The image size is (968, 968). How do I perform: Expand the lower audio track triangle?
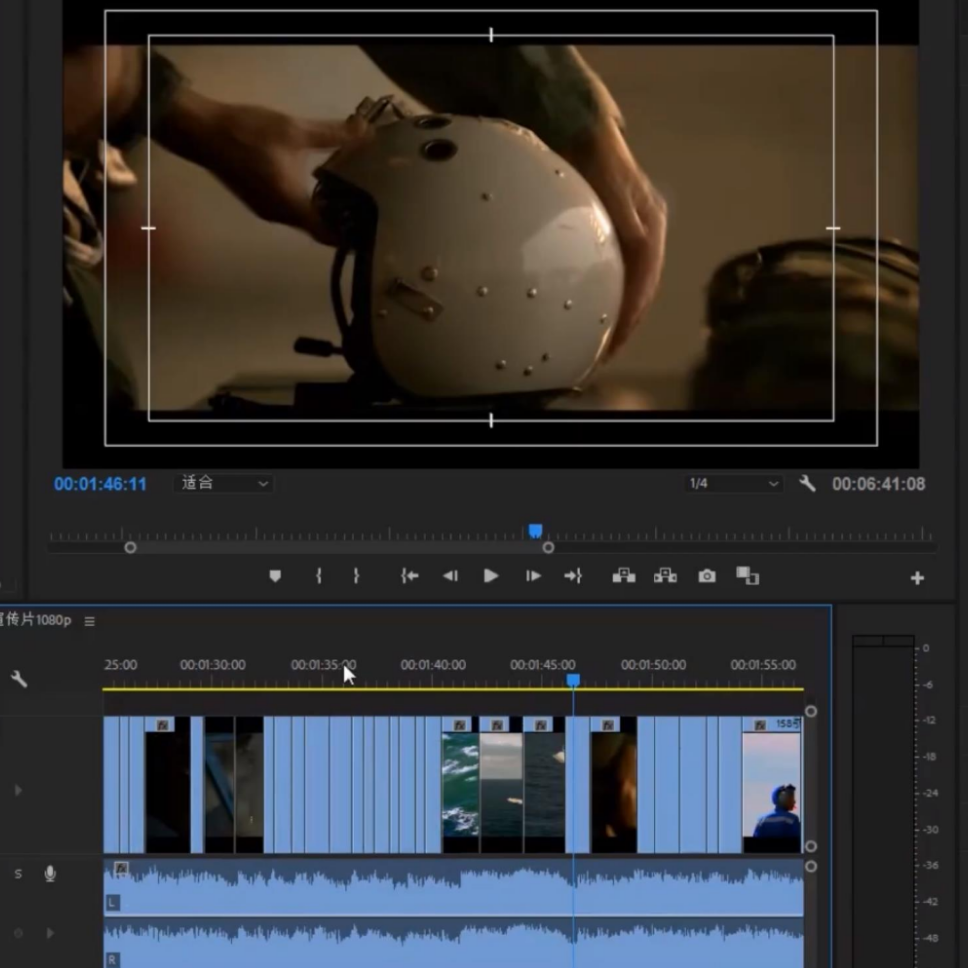click(x=50, y=933)
